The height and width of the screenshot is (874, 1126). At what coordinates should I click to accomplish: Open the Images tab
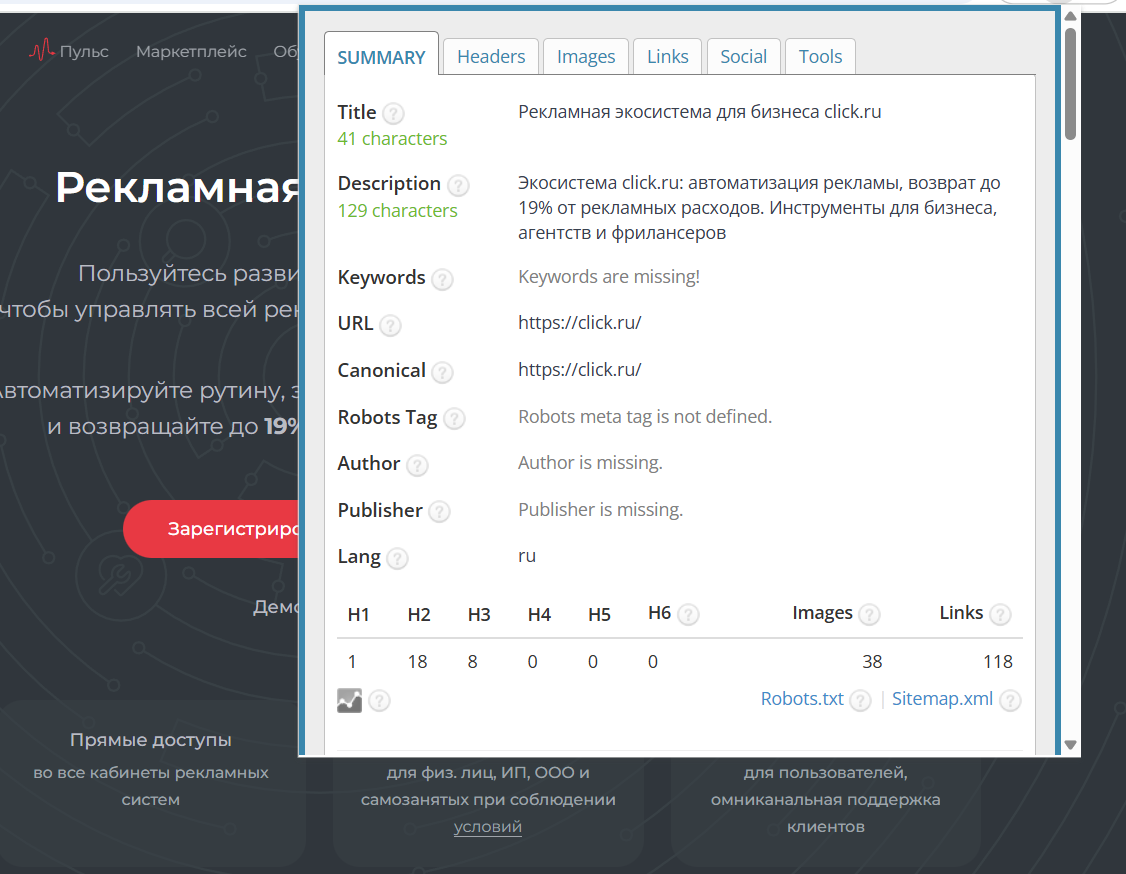point(586,57)
